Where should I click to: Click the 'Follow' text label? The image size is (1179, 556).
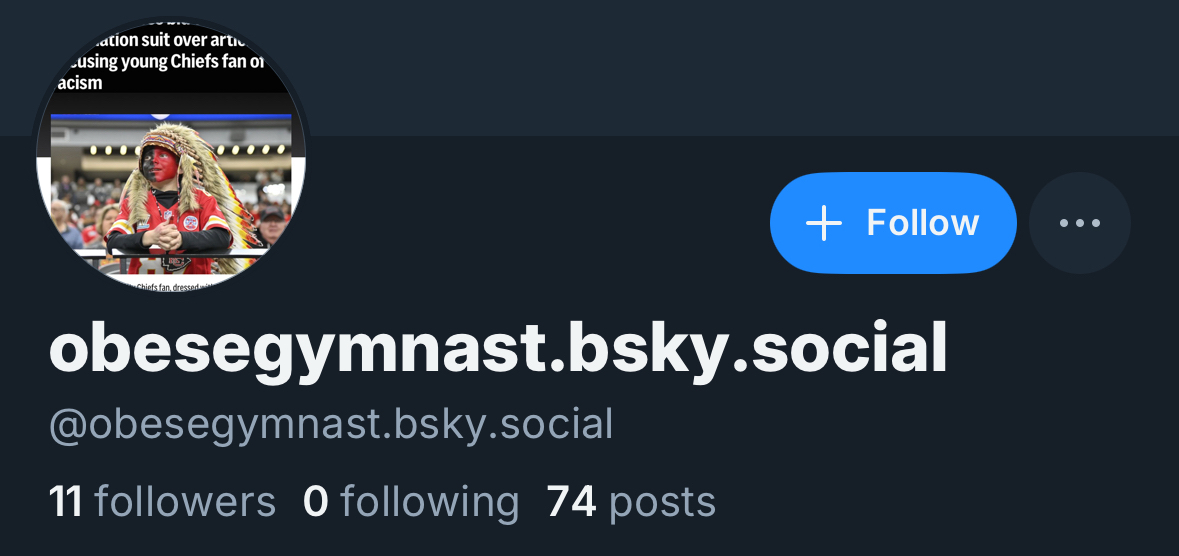pos(923,223)
